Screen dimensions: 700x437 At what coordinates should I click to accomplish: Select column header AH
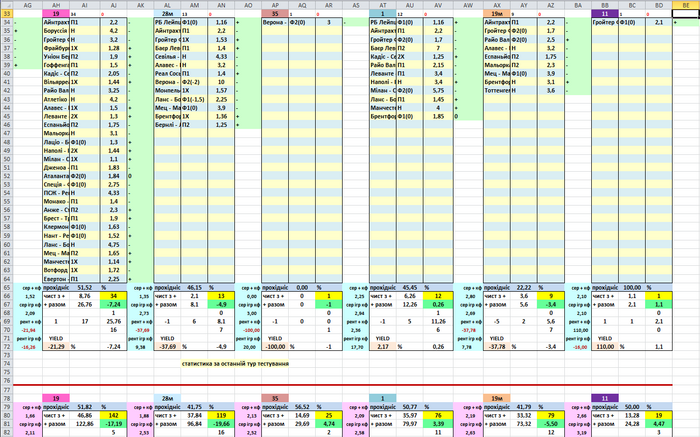56,5
